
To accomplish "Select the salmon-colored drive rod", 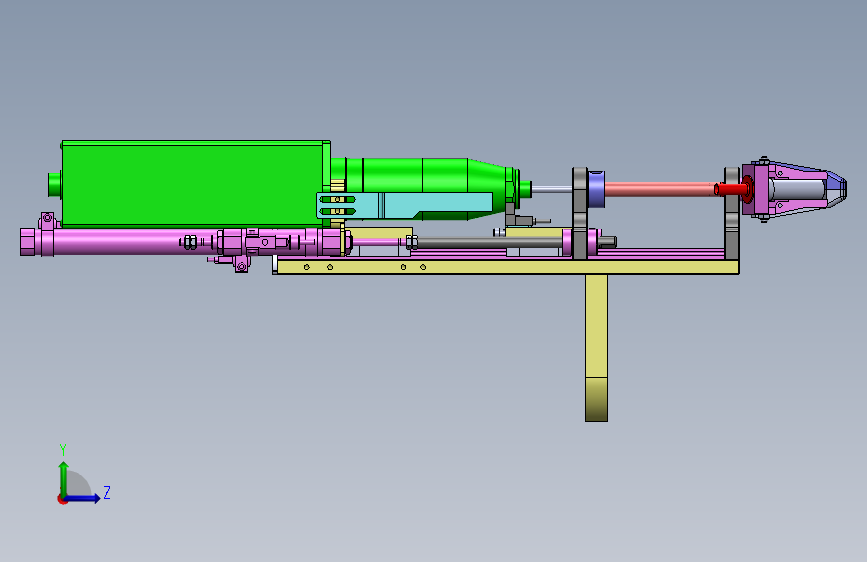I will pyautogui.click(x=661, y=190).
